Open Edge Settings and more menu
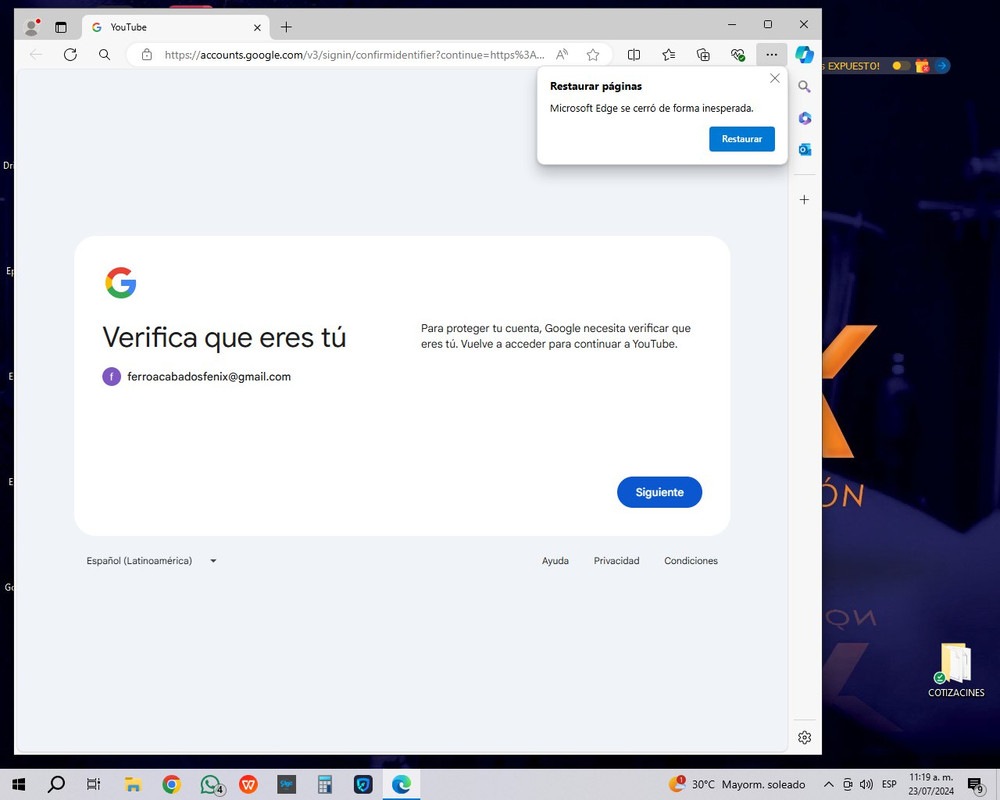 [x=772, y=55]
